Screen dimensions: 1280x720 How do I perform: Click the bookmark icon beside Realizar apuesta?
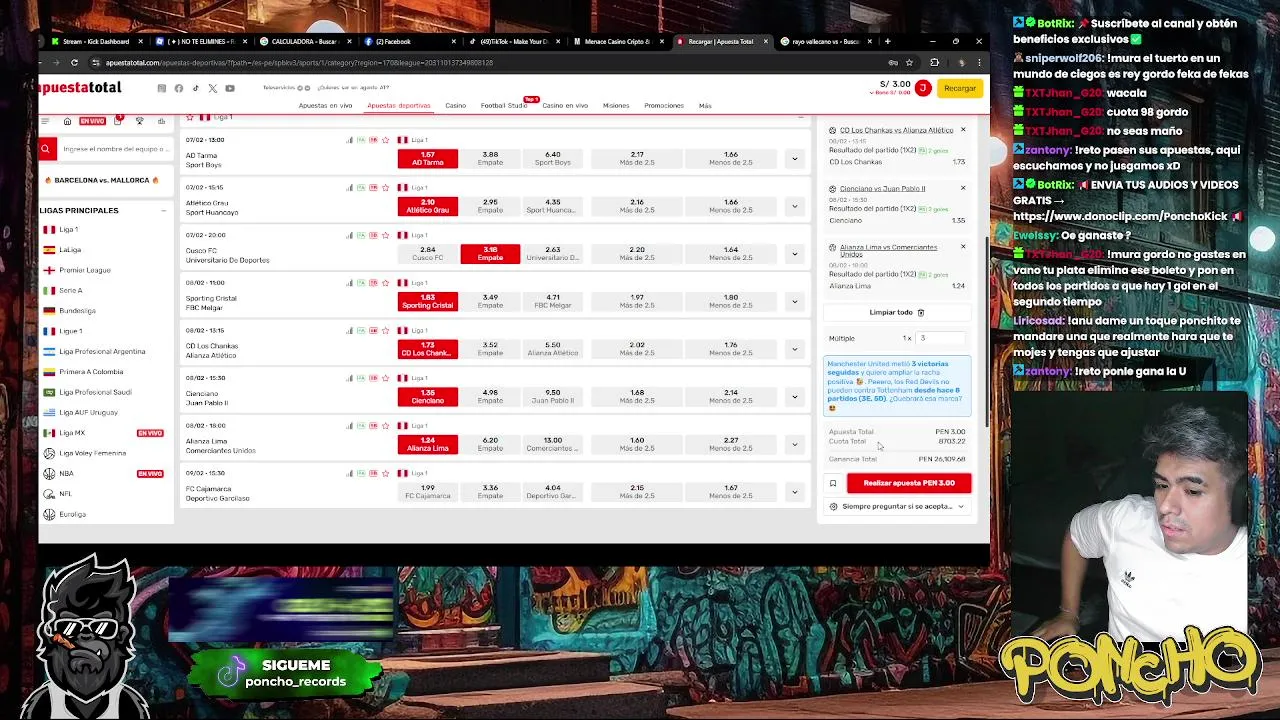[x=832, y=483]
